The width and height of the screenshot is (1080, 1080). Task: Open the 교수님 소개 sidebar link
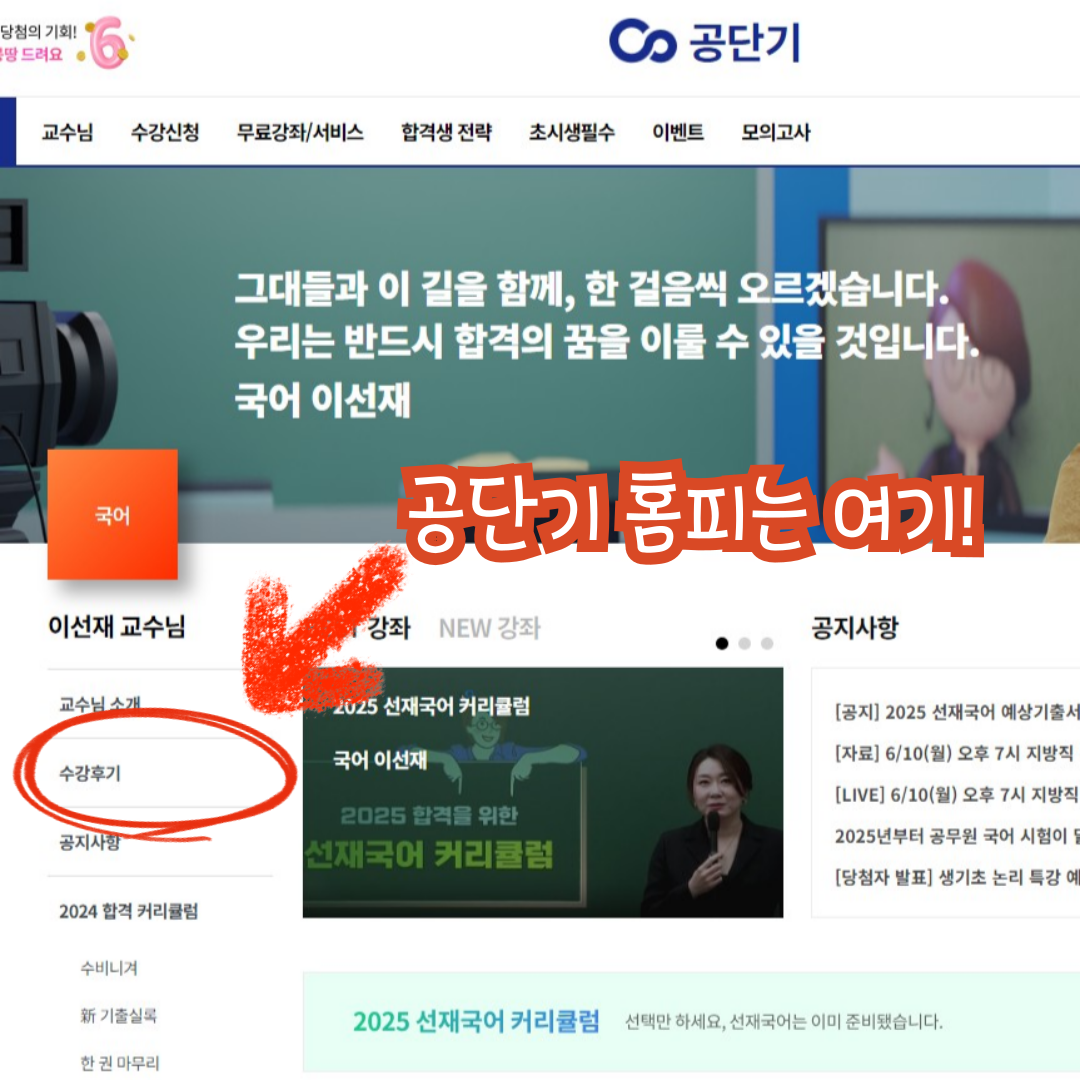pos(100,704)
